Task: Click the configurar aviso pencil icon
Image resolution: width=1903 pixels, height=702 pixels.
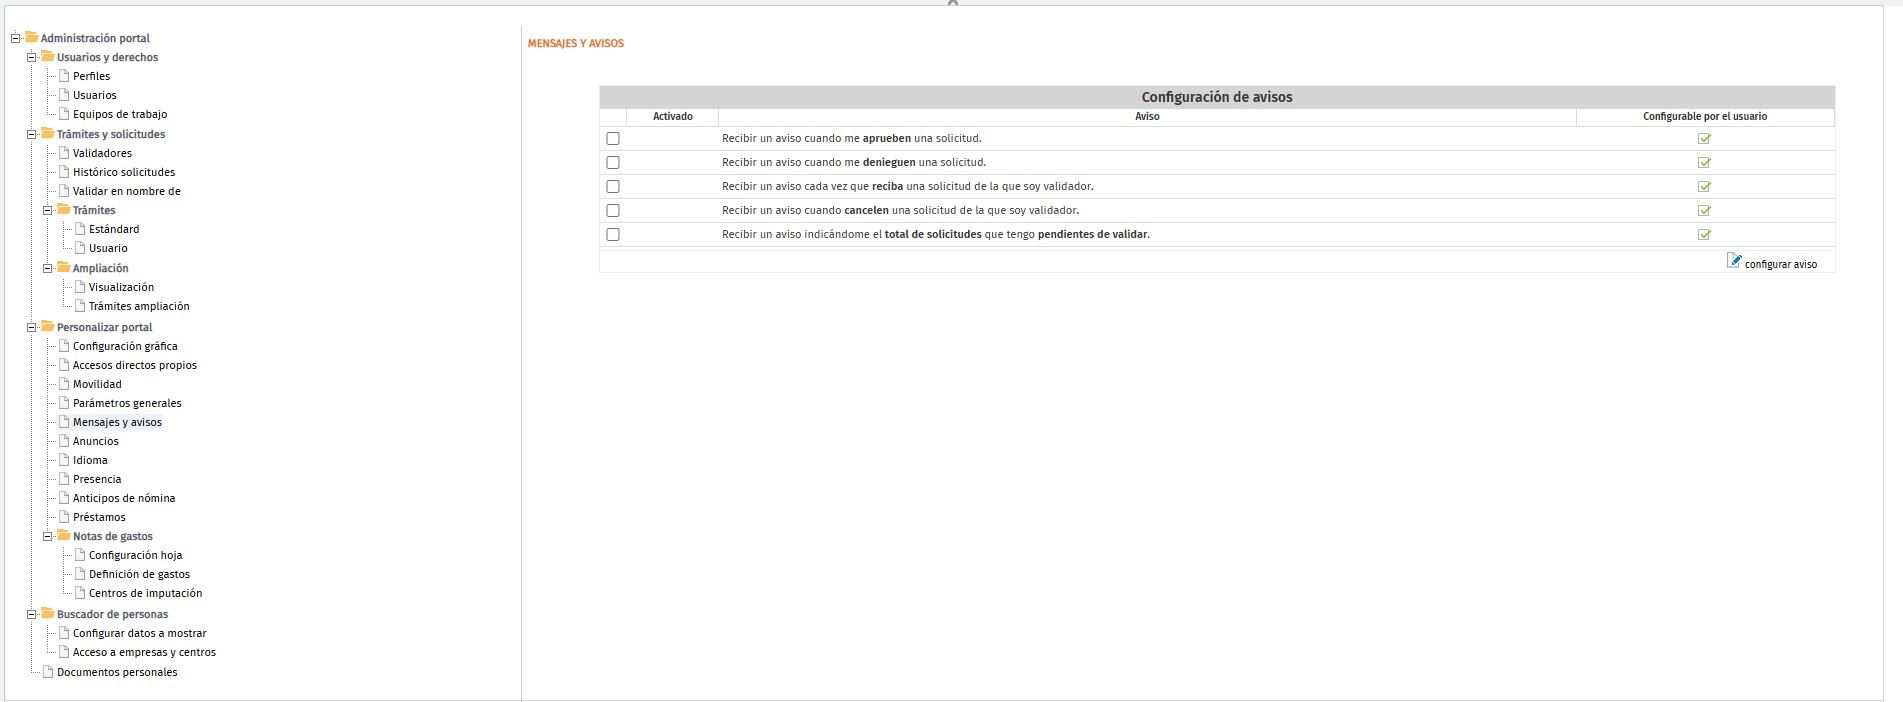Action: tap(1734, 261)
